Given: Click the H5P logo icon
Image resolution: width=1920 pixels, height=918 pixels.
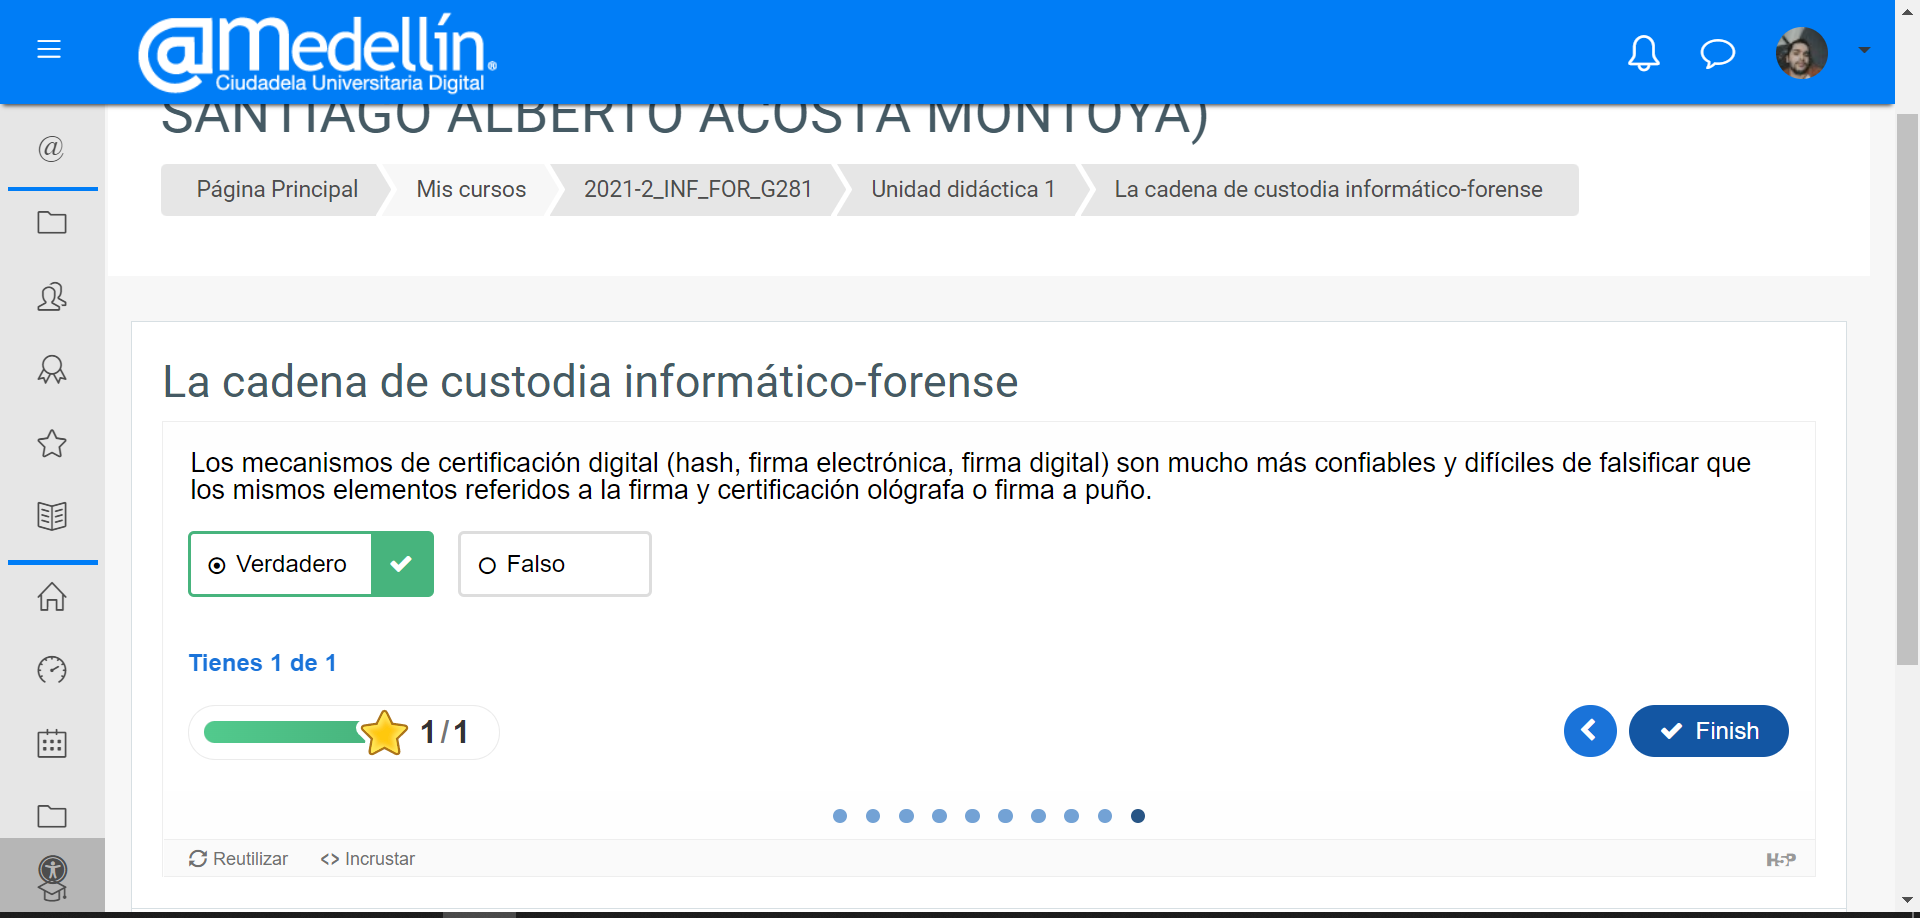Looking at the screenshot, I should (1780, 859).
